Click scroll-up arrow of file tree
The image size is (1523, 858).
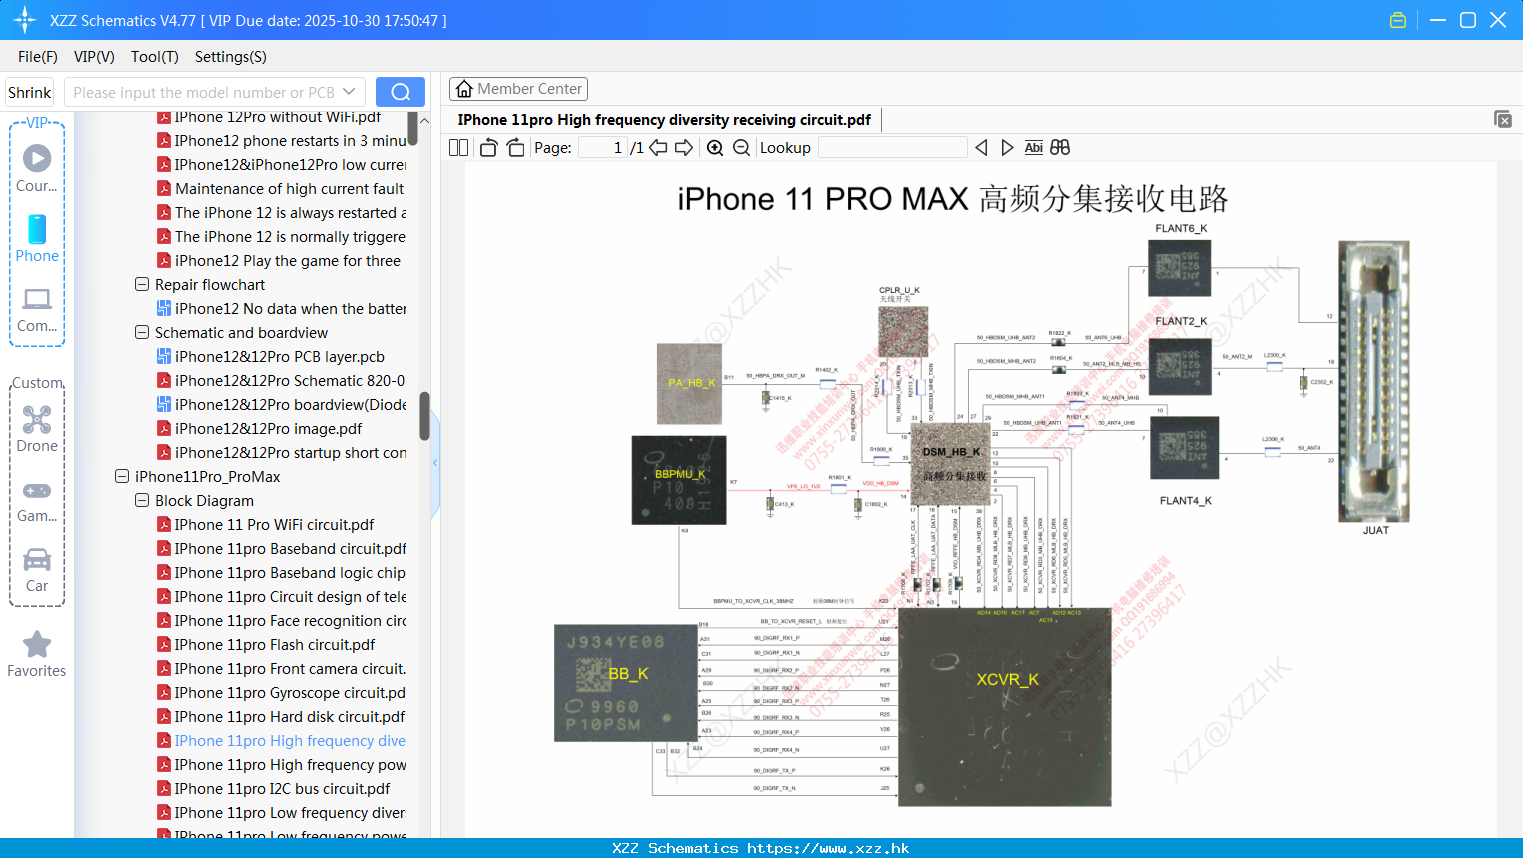pos(424,120)
